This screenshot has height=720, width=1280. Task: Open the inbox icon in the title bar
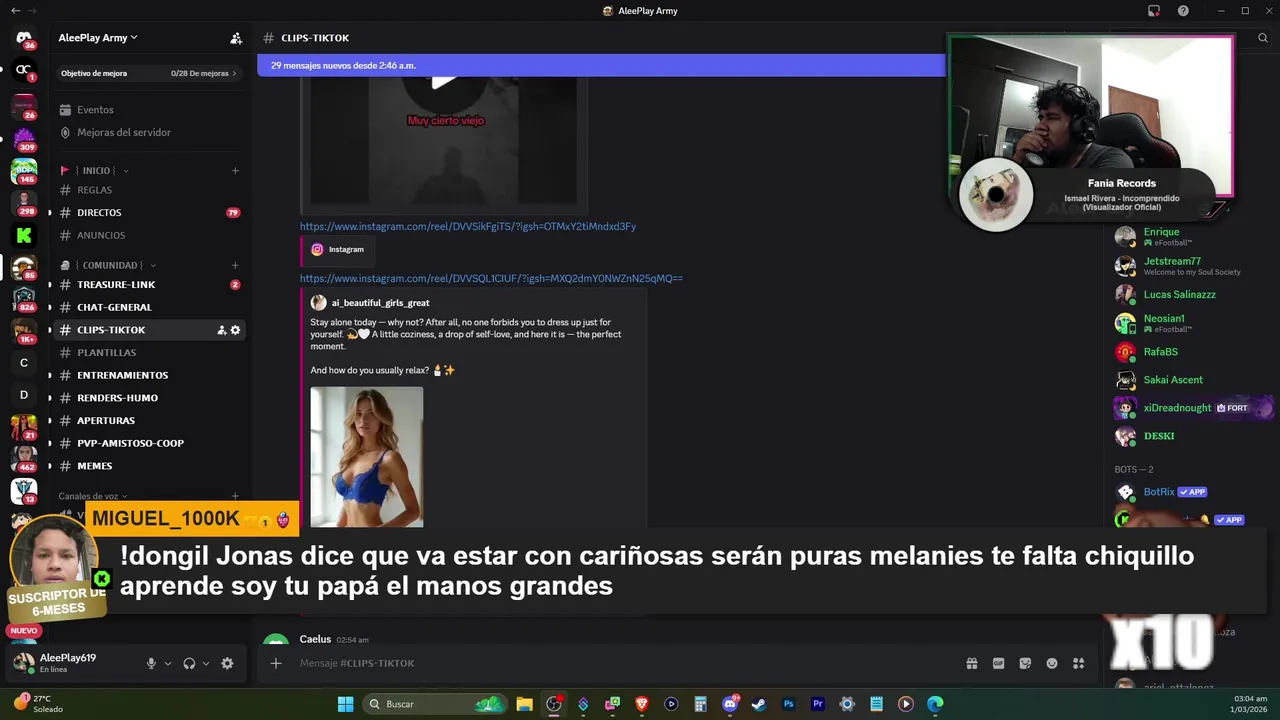(x=1154, y=11)
